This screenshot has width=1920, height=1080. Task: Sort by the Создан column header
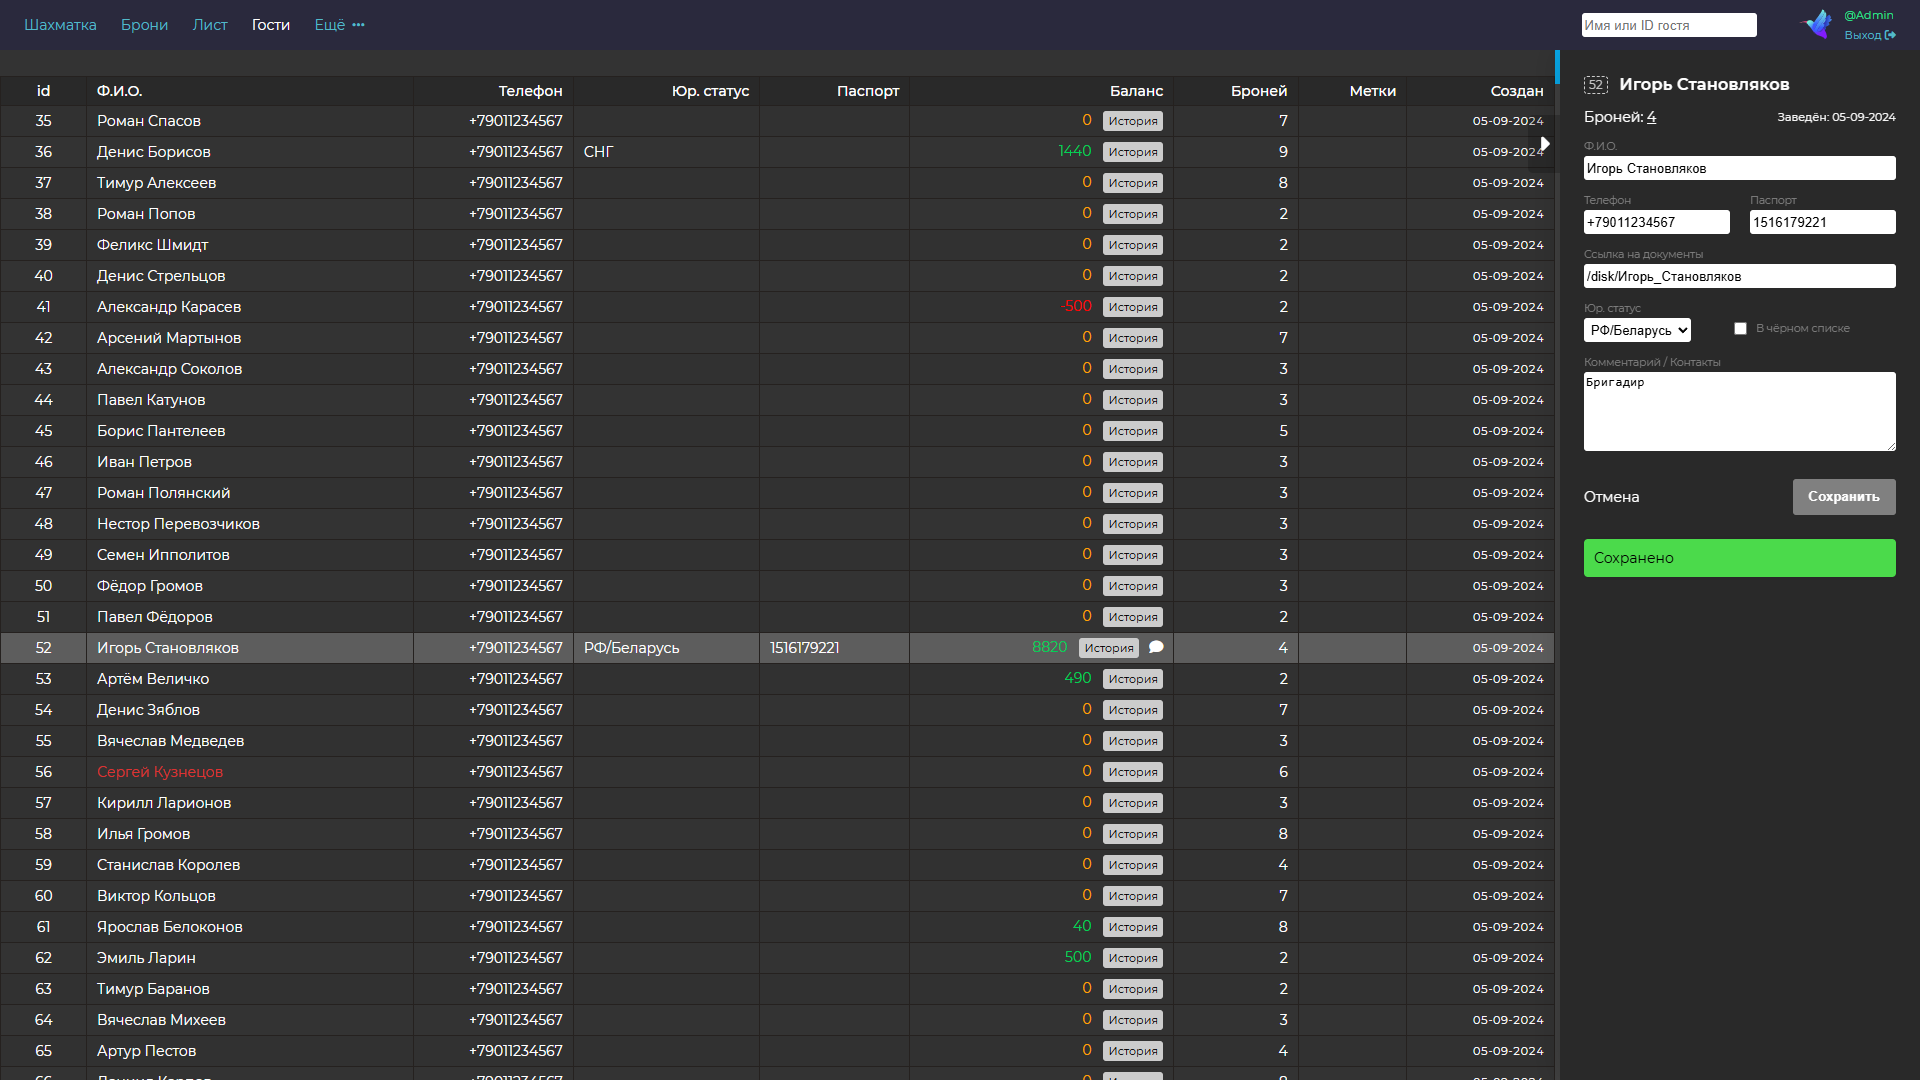[1517, 91]
